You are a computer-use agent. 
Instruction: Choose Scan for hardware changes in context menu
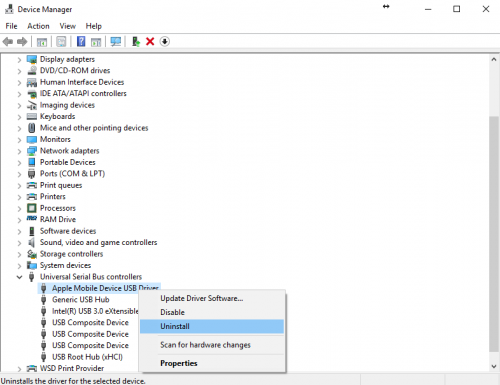[212, 345]
